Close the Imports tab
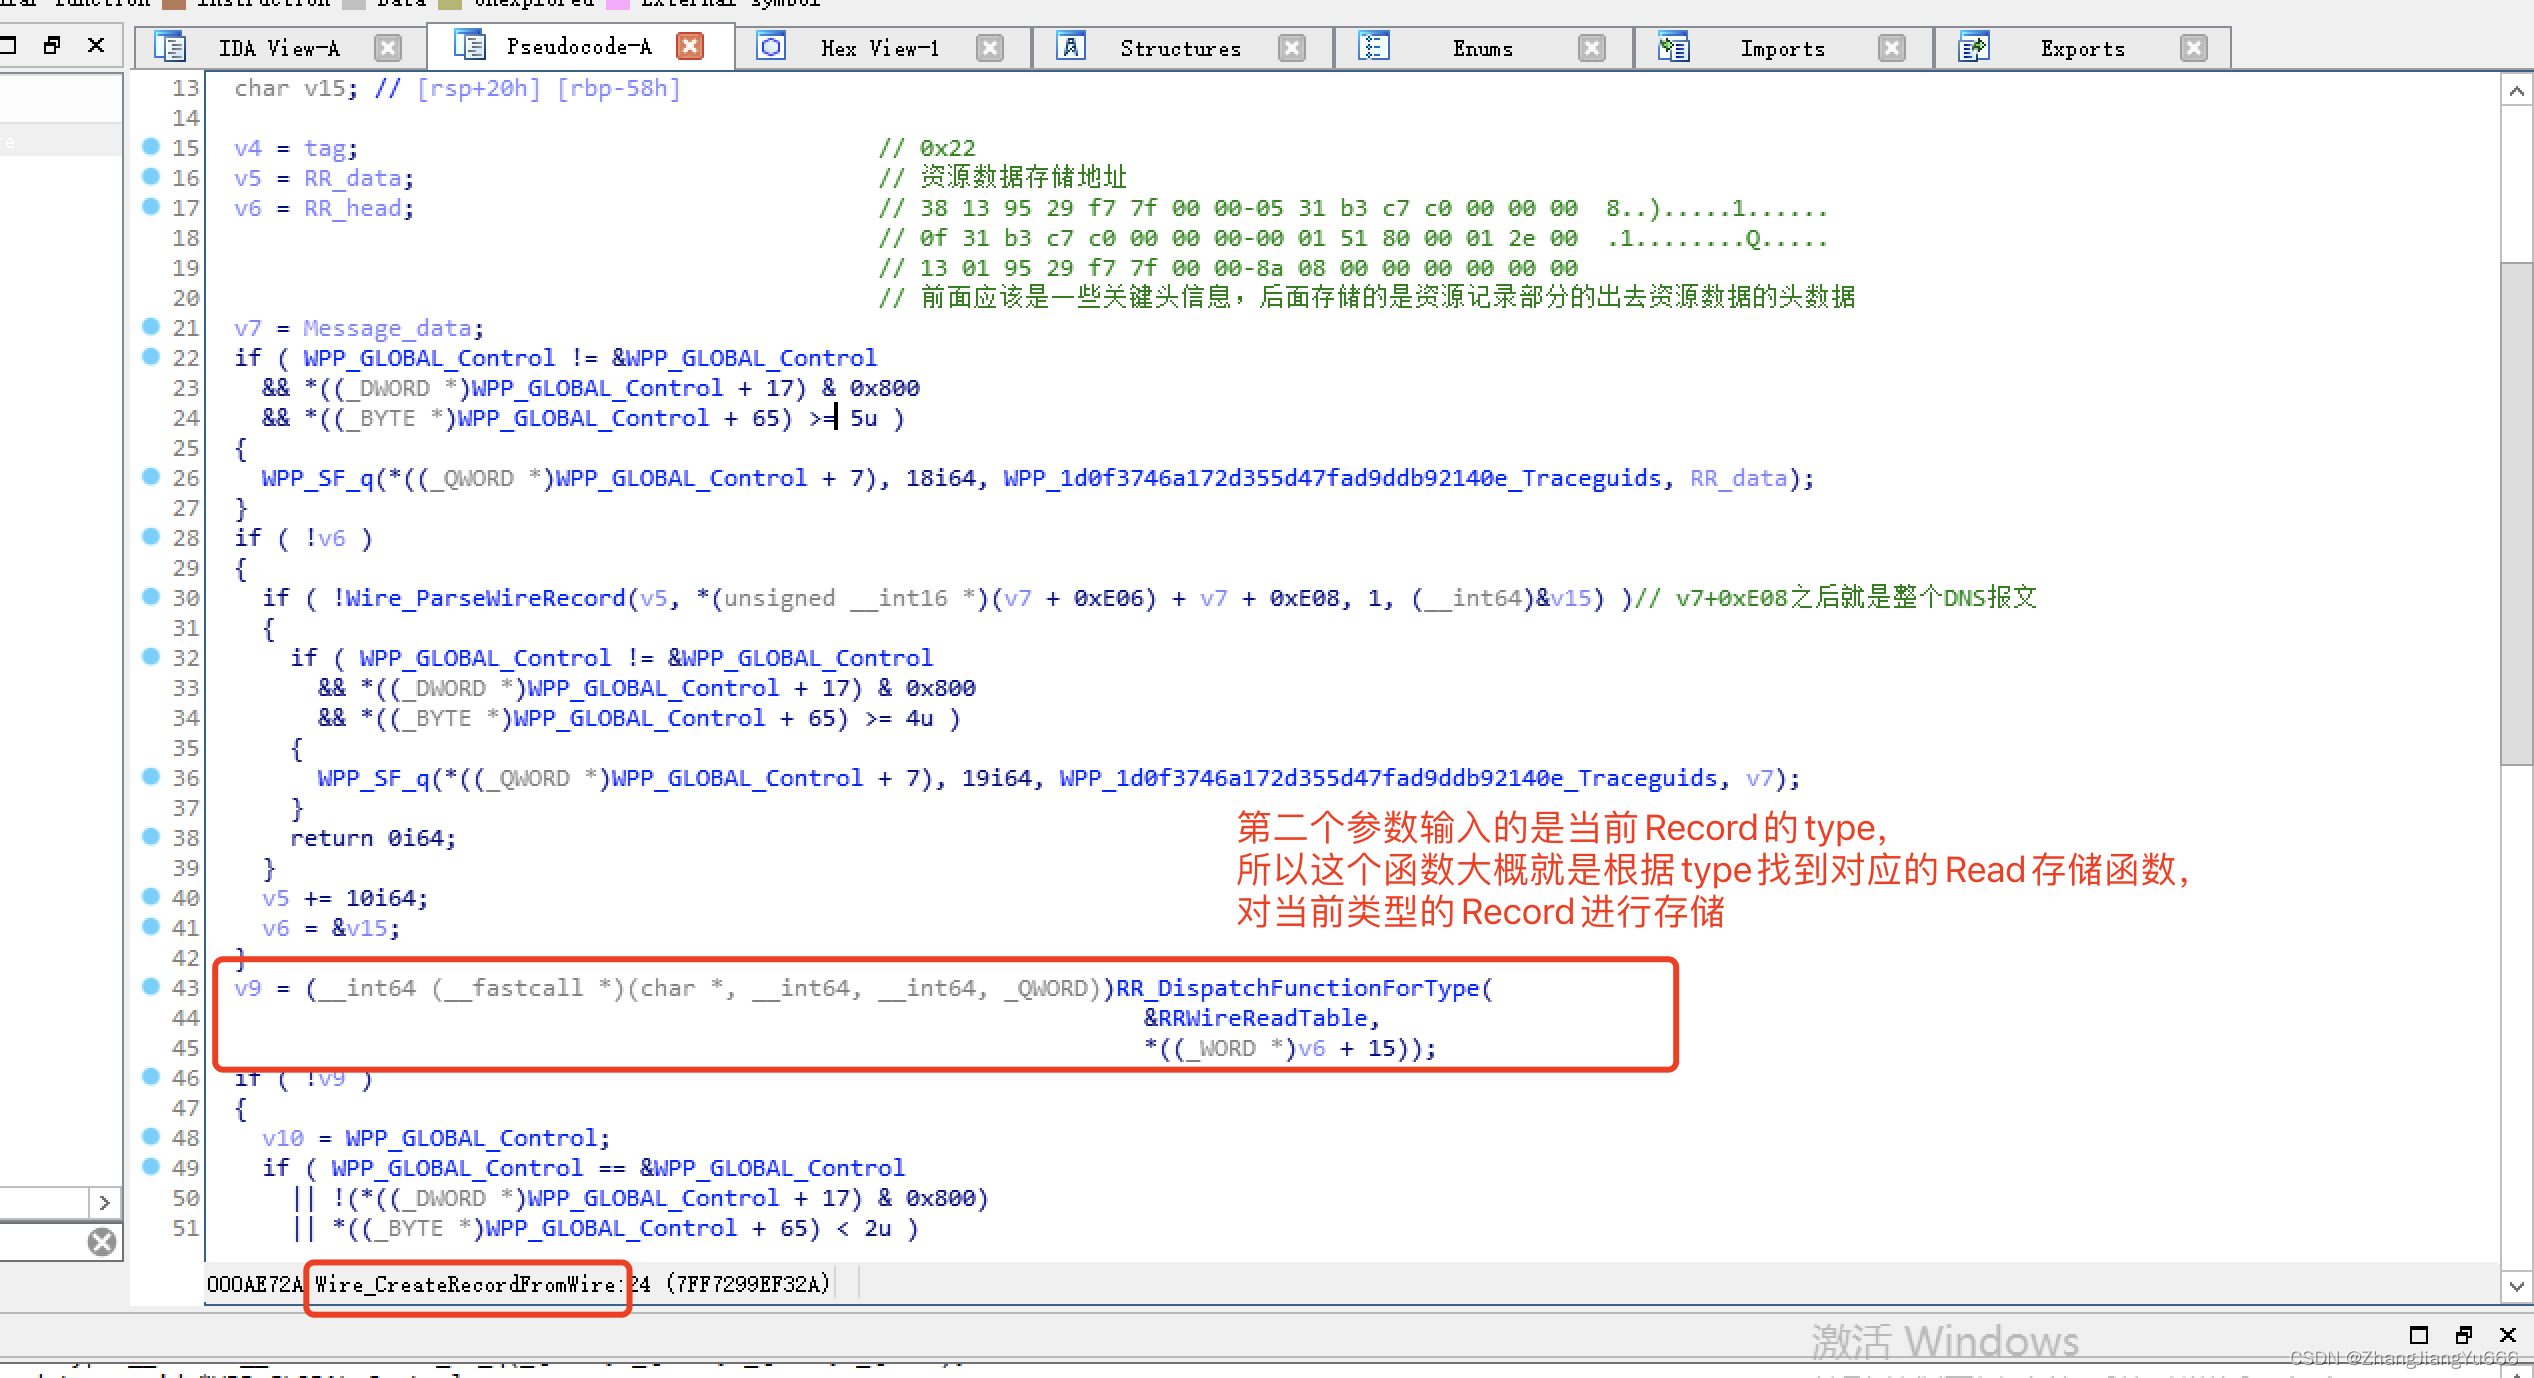Viewport: 2534px width, 1378px height. (1891, 48)
